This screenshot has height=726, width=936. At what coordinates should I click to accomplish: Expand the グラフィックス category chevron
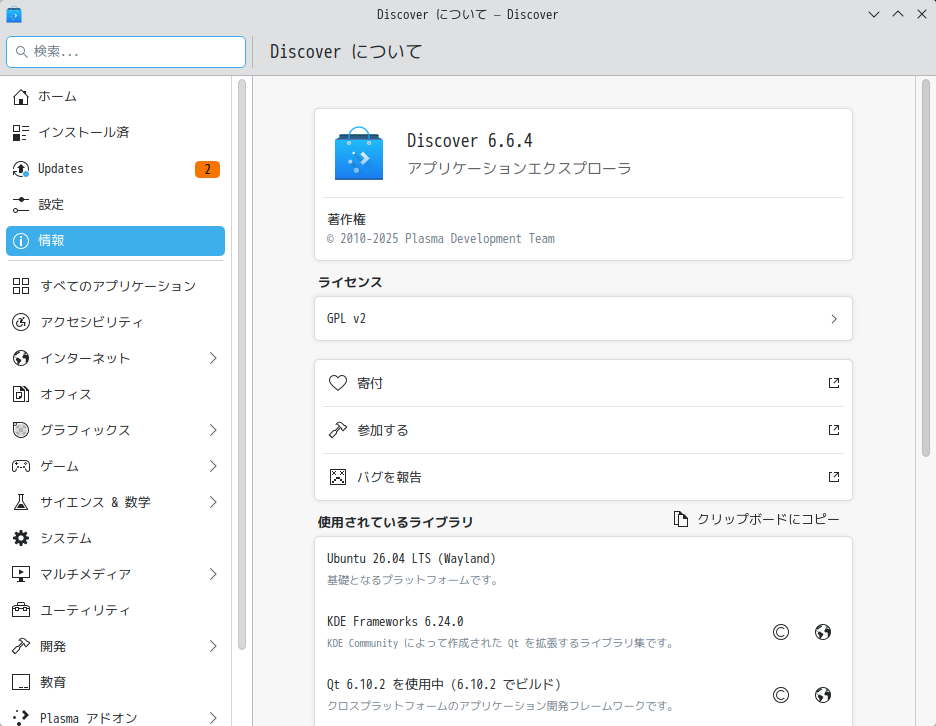point(213,430)
